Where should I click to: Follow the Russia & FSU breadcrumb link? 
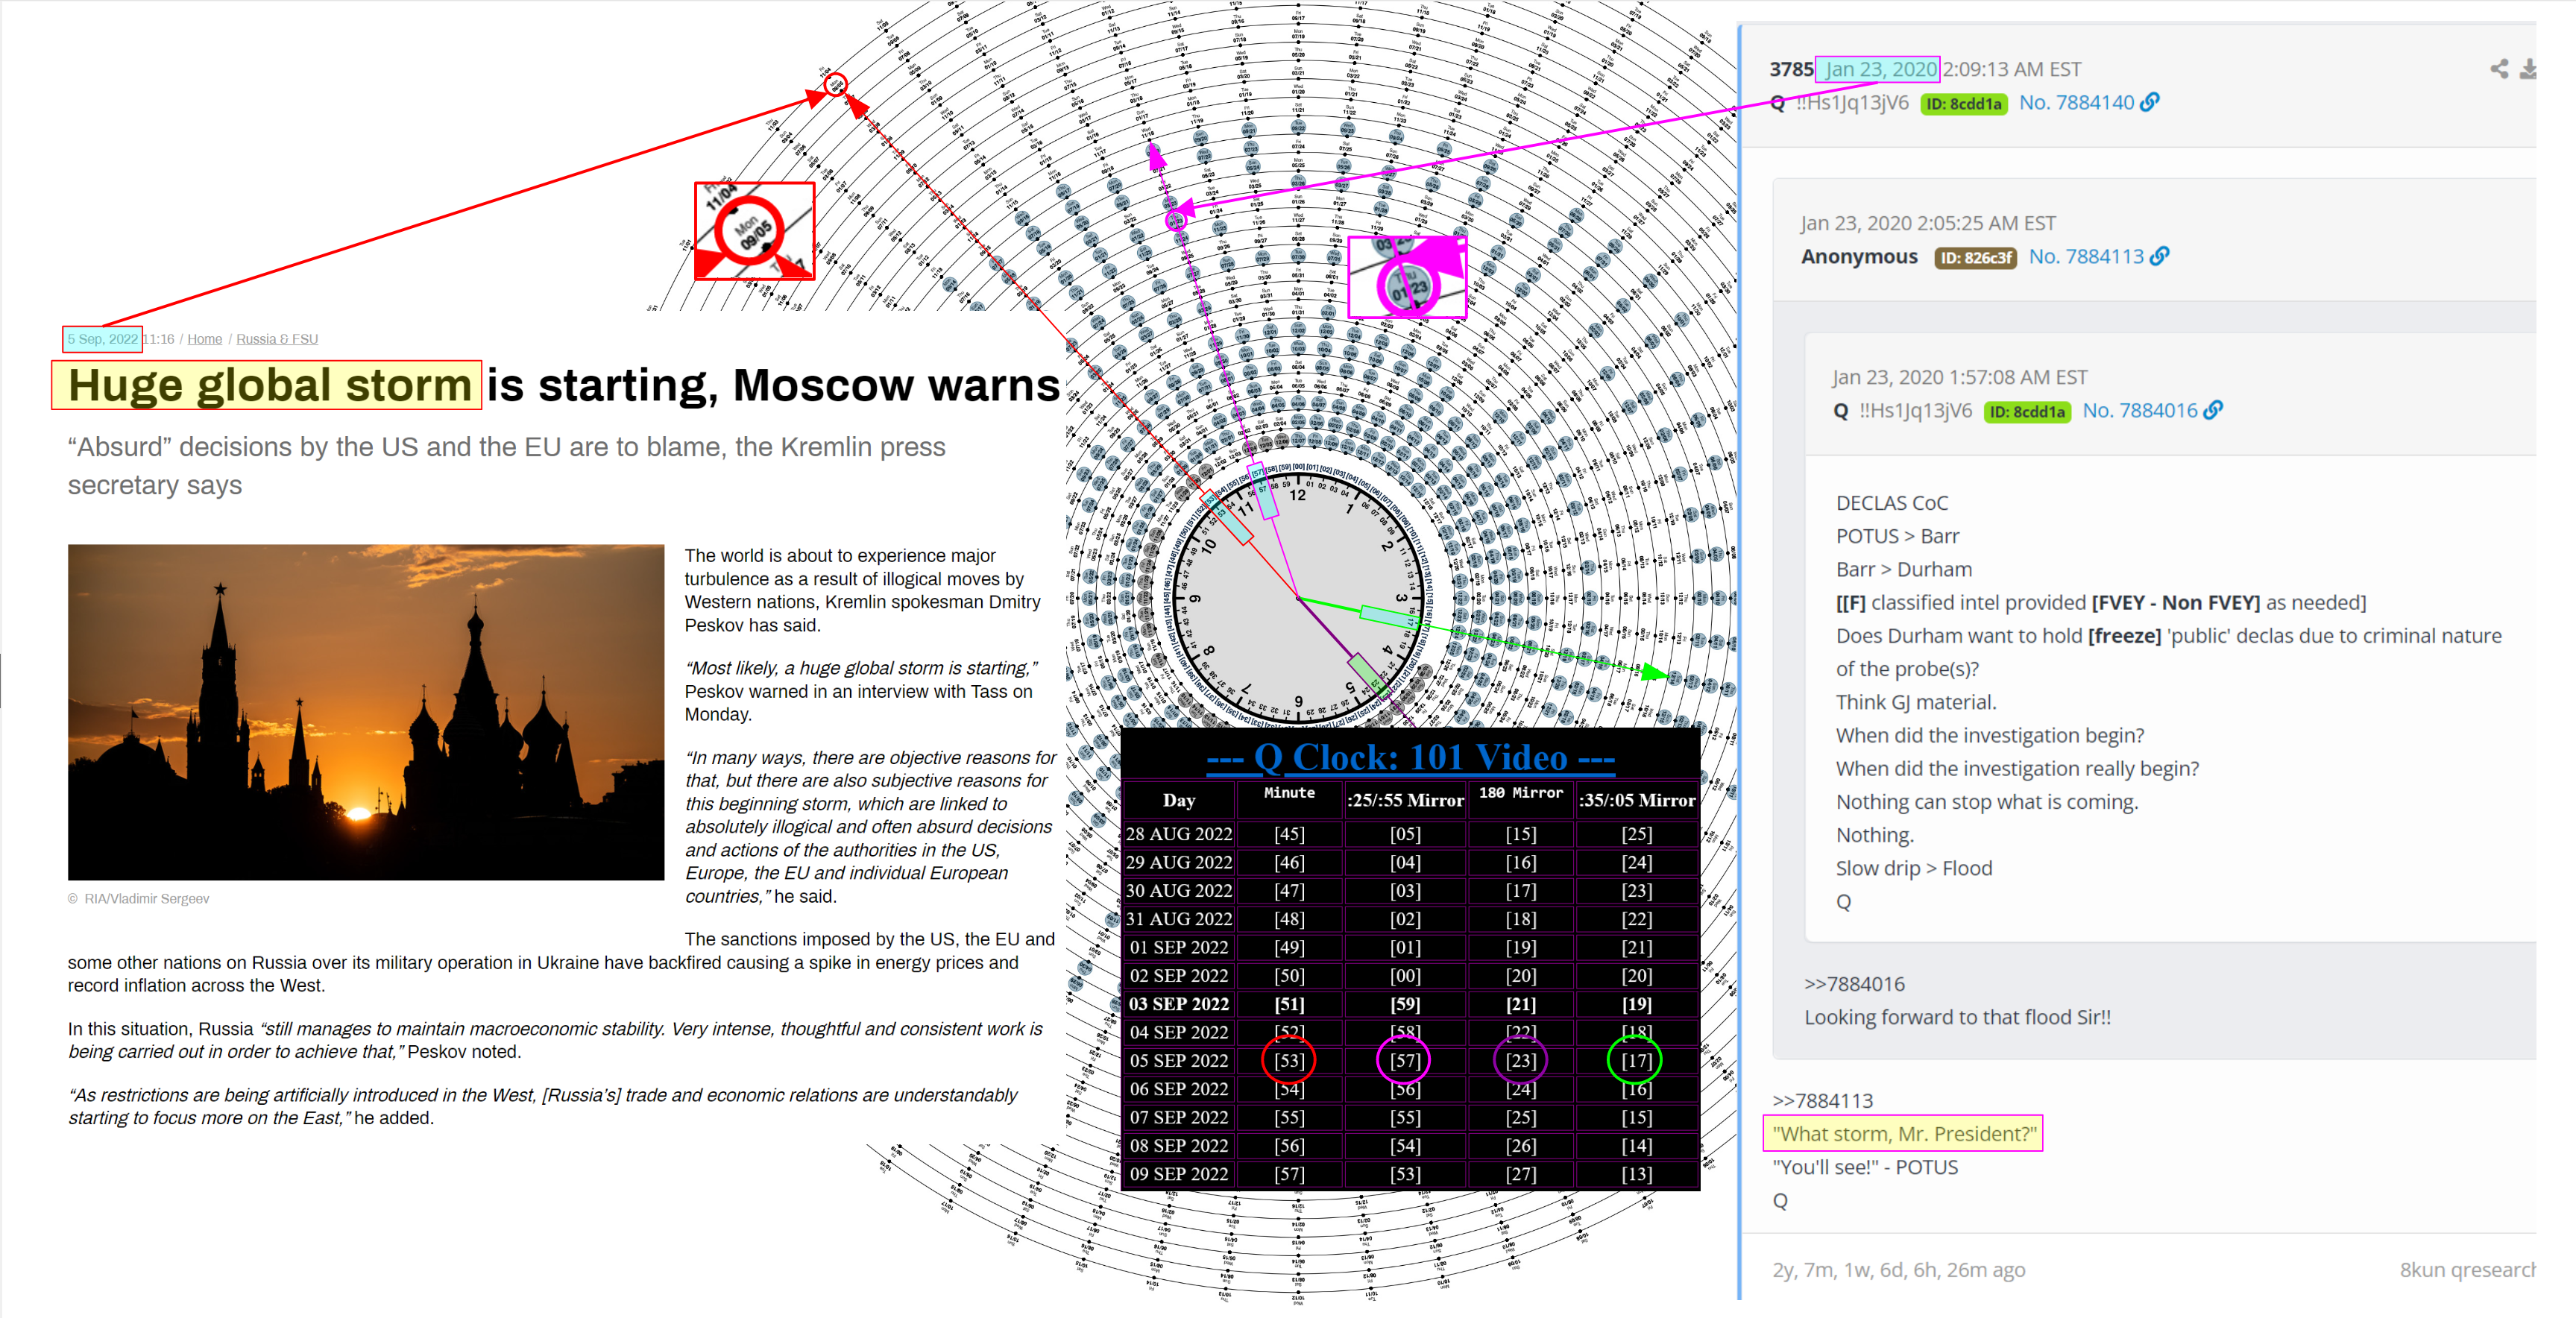tap(277, 339)
